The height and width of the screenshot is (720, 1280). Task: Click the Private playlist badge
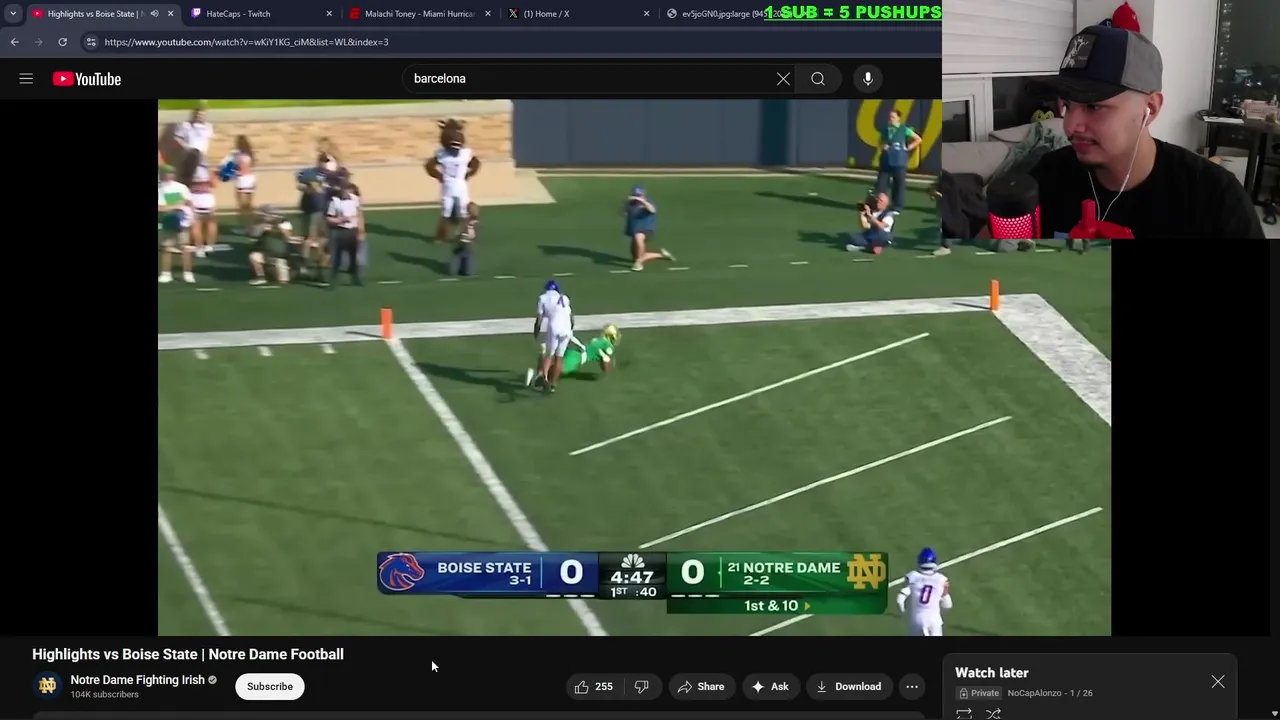pos(979,693)
